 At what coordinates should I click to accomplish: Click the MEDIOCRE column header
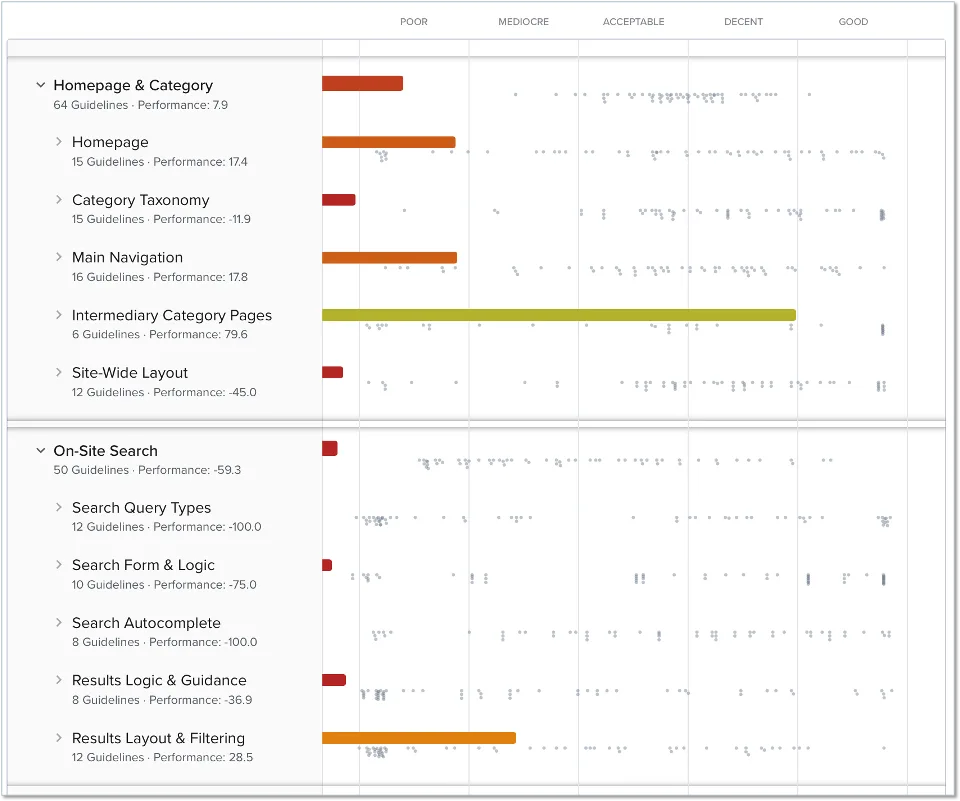[523, 21]
